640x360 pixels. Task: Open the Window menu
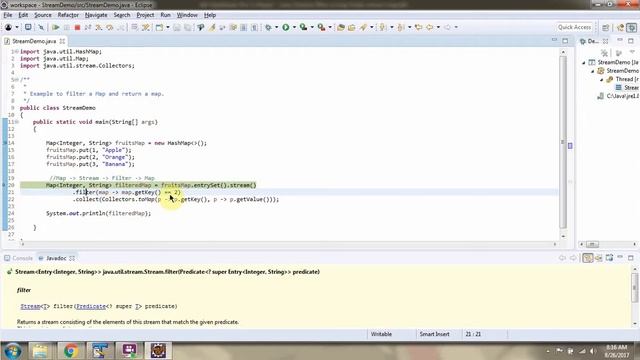tap(187, 15)
